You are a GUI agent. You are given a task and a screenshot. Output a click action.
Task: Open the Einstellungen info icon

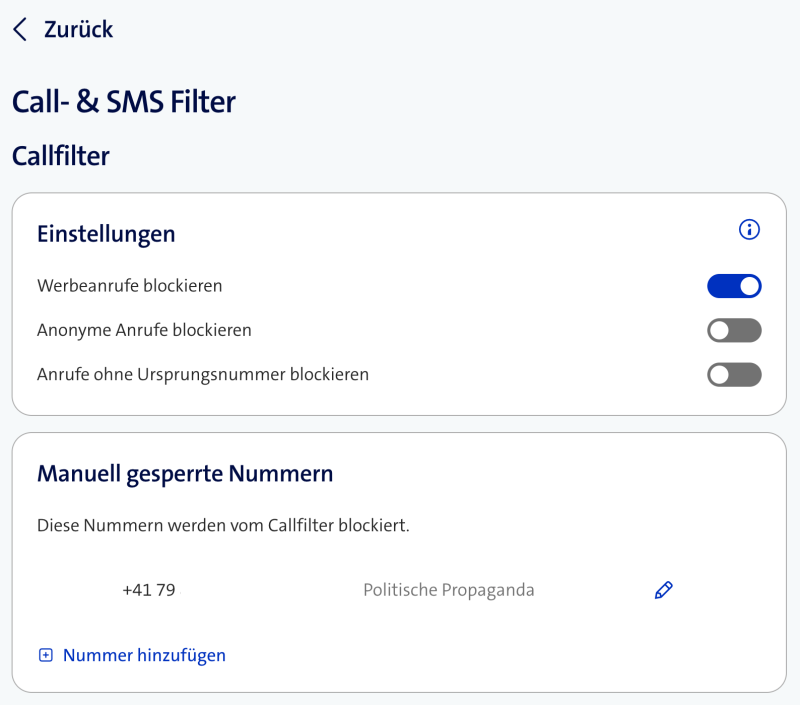tap(749, 230)
